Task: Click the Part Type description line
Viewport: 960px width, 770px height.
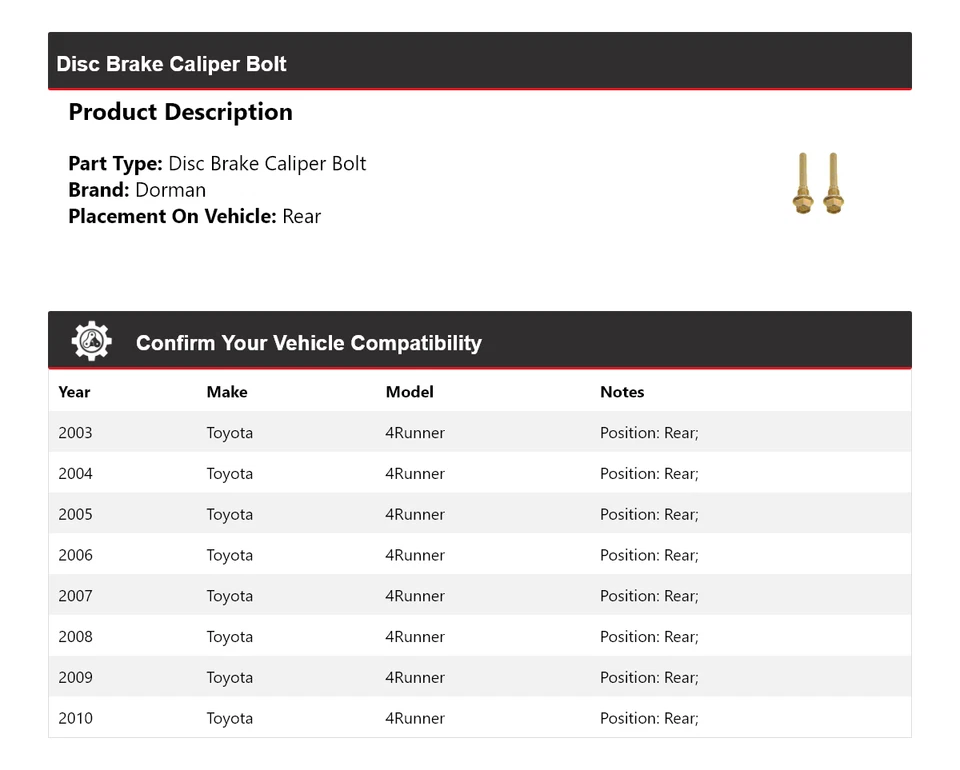Action: [x=217, y=164]
